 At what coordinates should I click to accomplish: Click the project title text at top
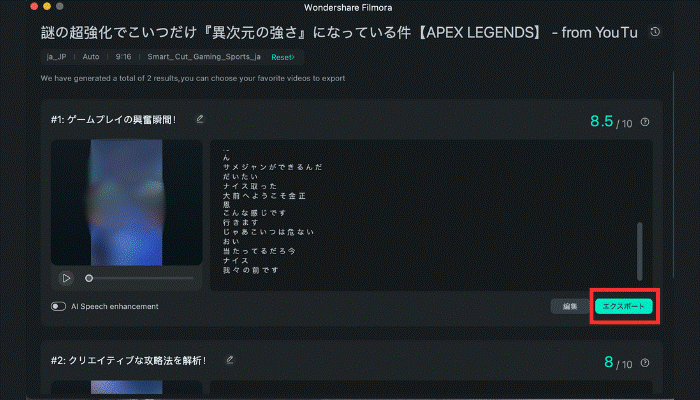339,33
